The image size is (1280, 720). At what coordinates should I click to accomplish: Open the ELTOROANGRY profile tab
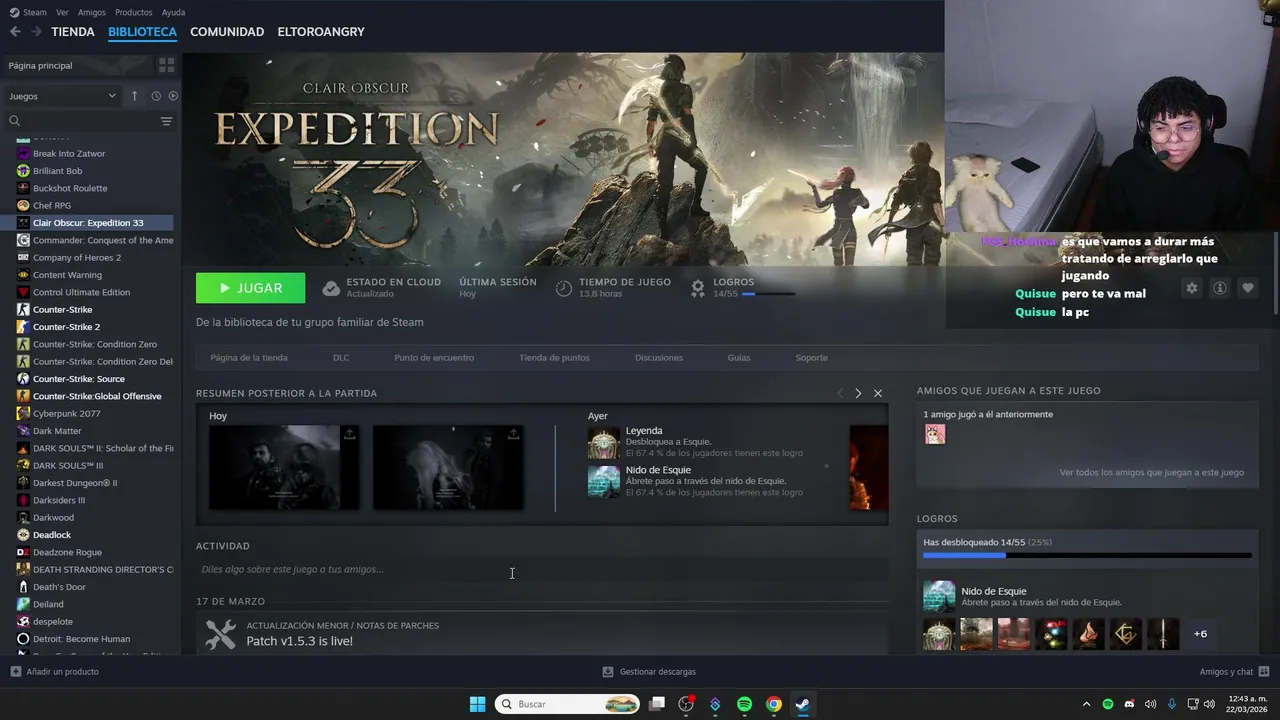coord(321,32)
